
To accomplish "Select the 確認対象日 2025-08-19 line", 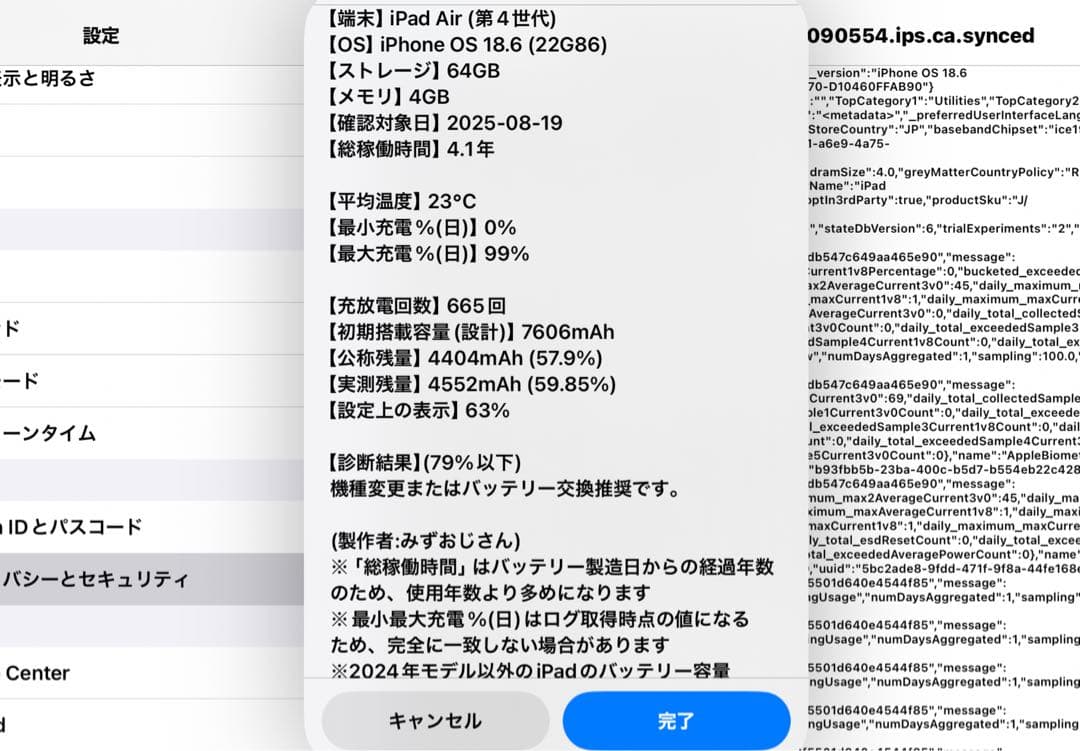I will click(x=444, y=123).
